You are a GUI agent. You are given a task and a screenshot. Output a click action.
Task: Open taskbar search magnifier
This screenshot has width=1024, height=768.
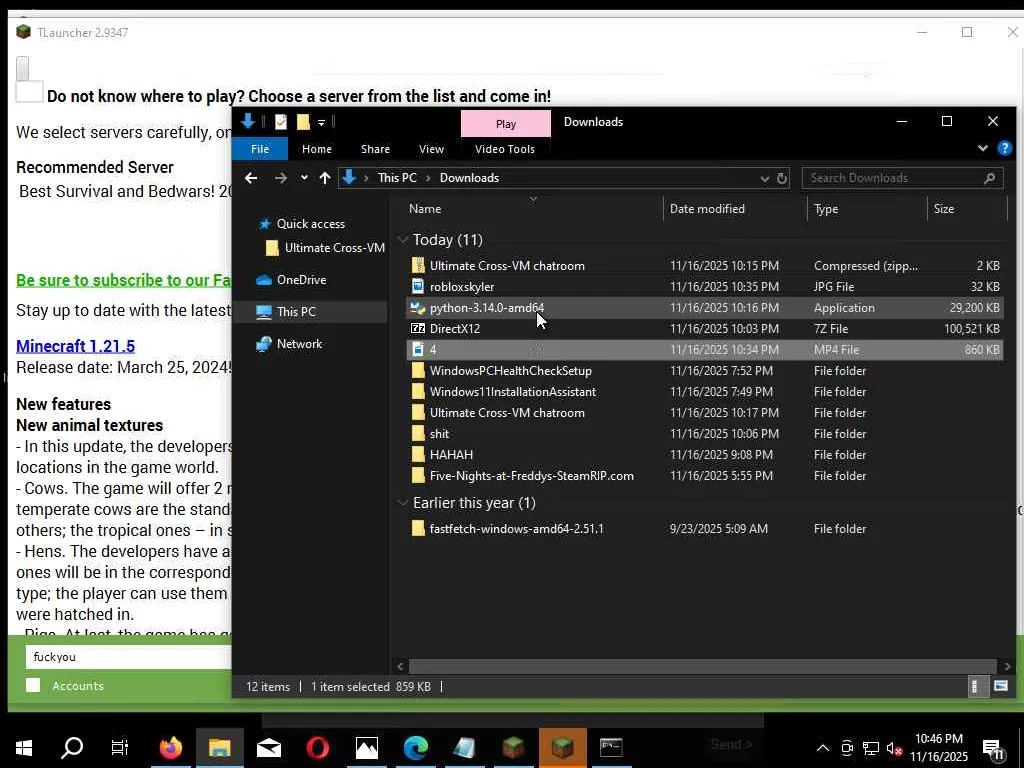[72, 747]
